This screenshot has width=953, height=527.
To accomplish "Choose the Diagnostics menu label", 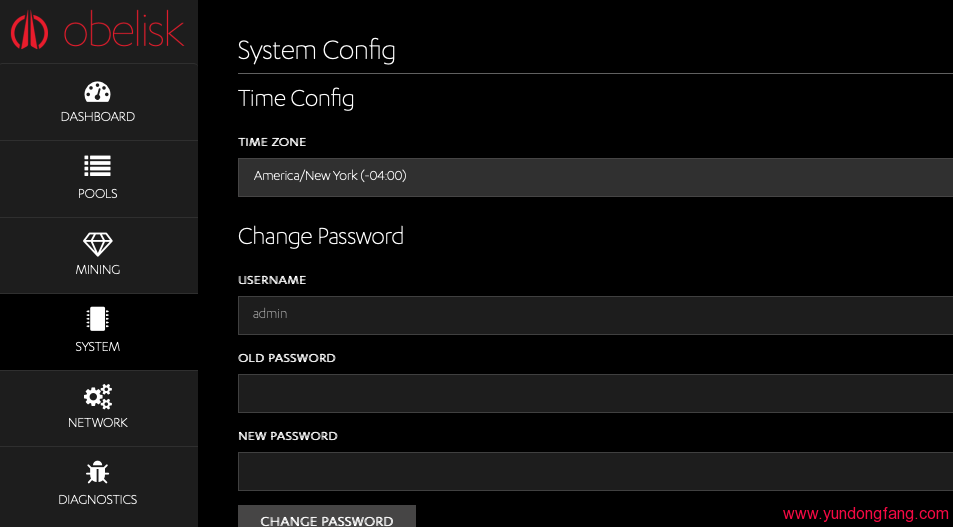I will 98,500.
